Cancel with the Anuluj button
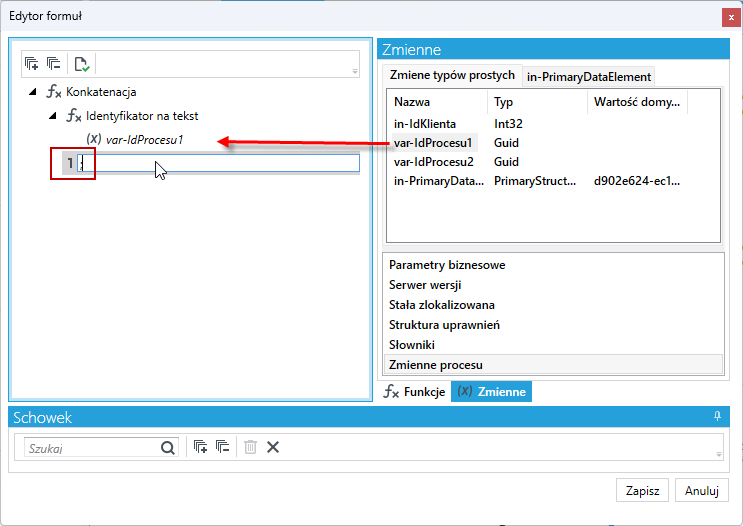This screenshot has height=526, width=743. pos(701,490)
